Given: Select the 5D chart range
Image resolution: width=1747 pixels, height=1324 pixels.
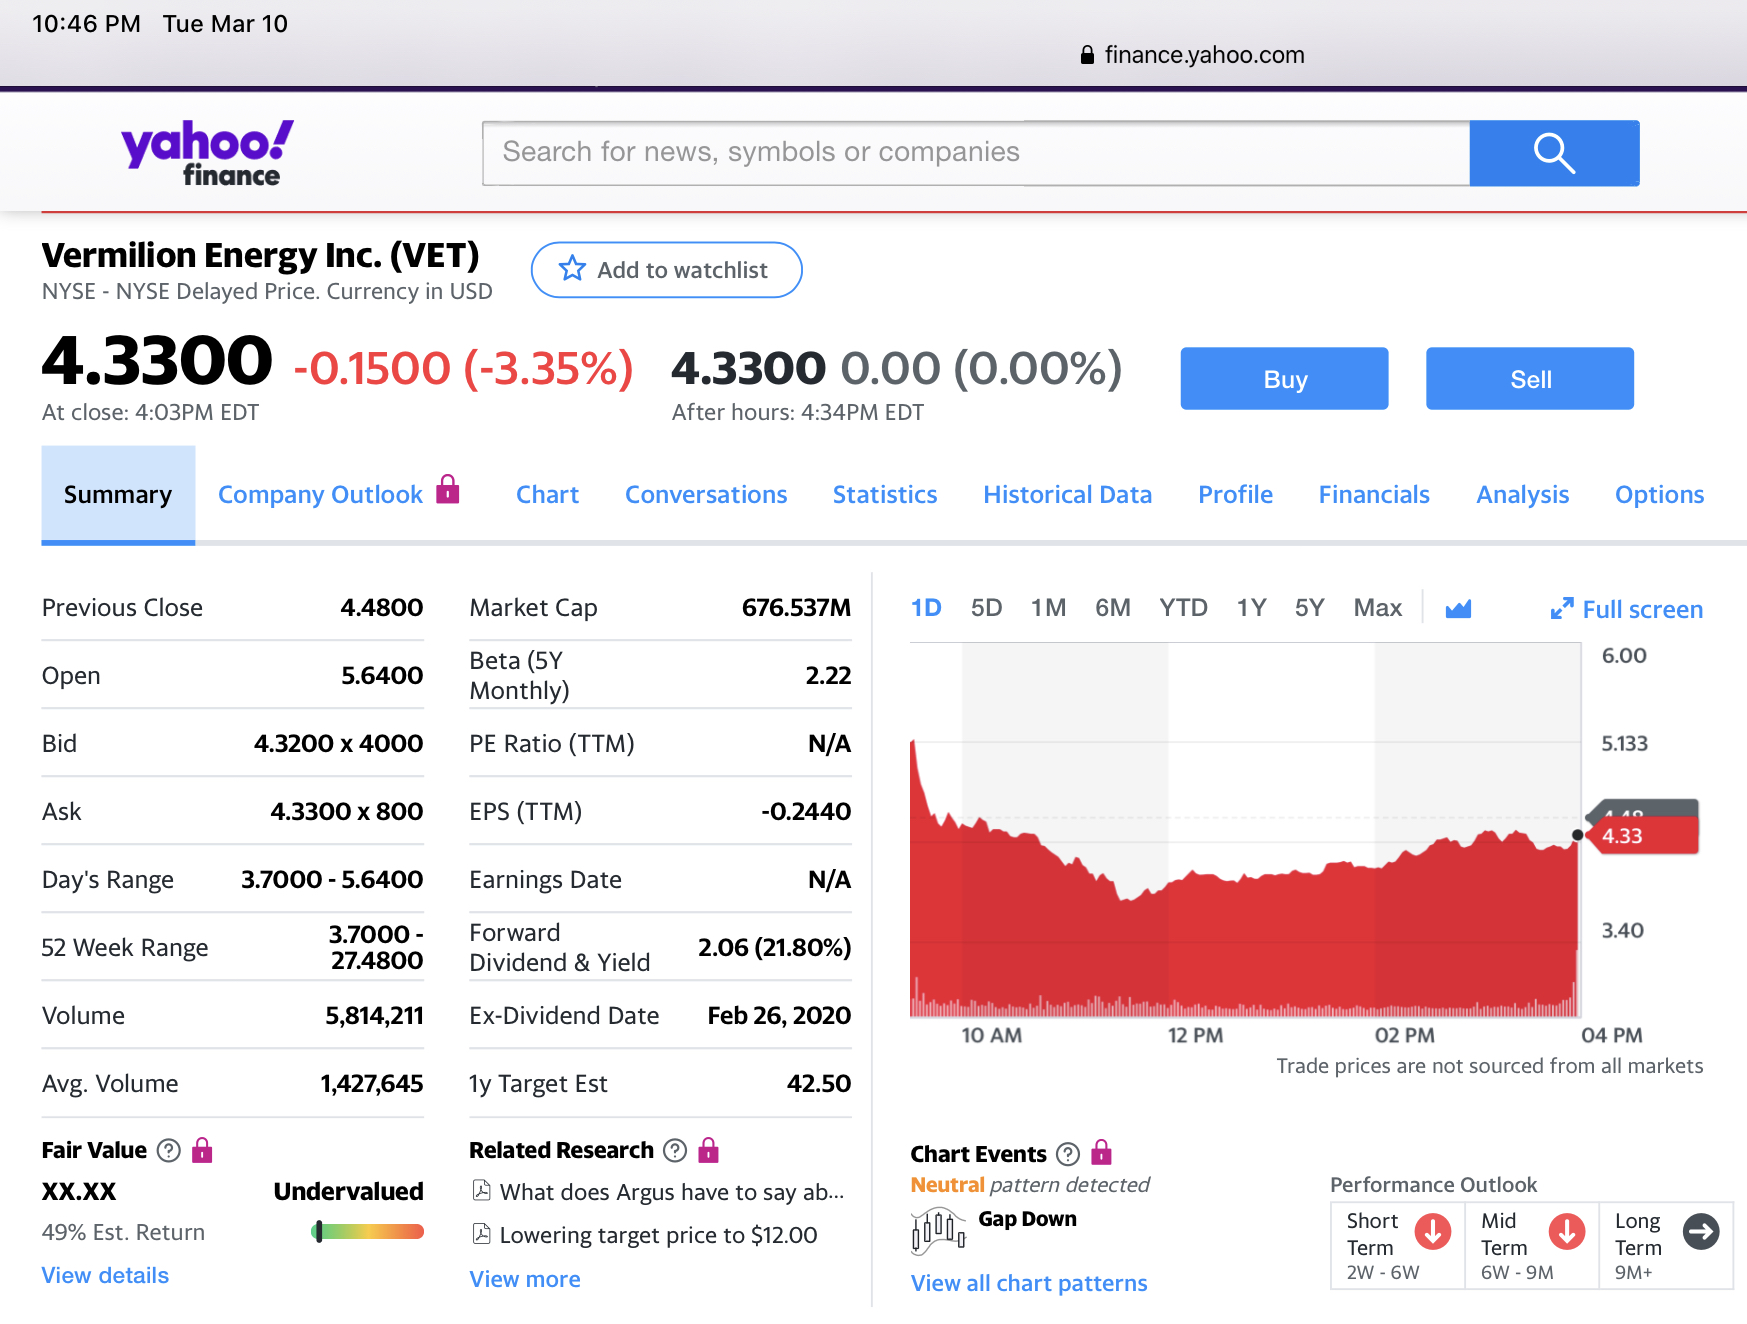Looking at the screenshot, I should point(986,608).
